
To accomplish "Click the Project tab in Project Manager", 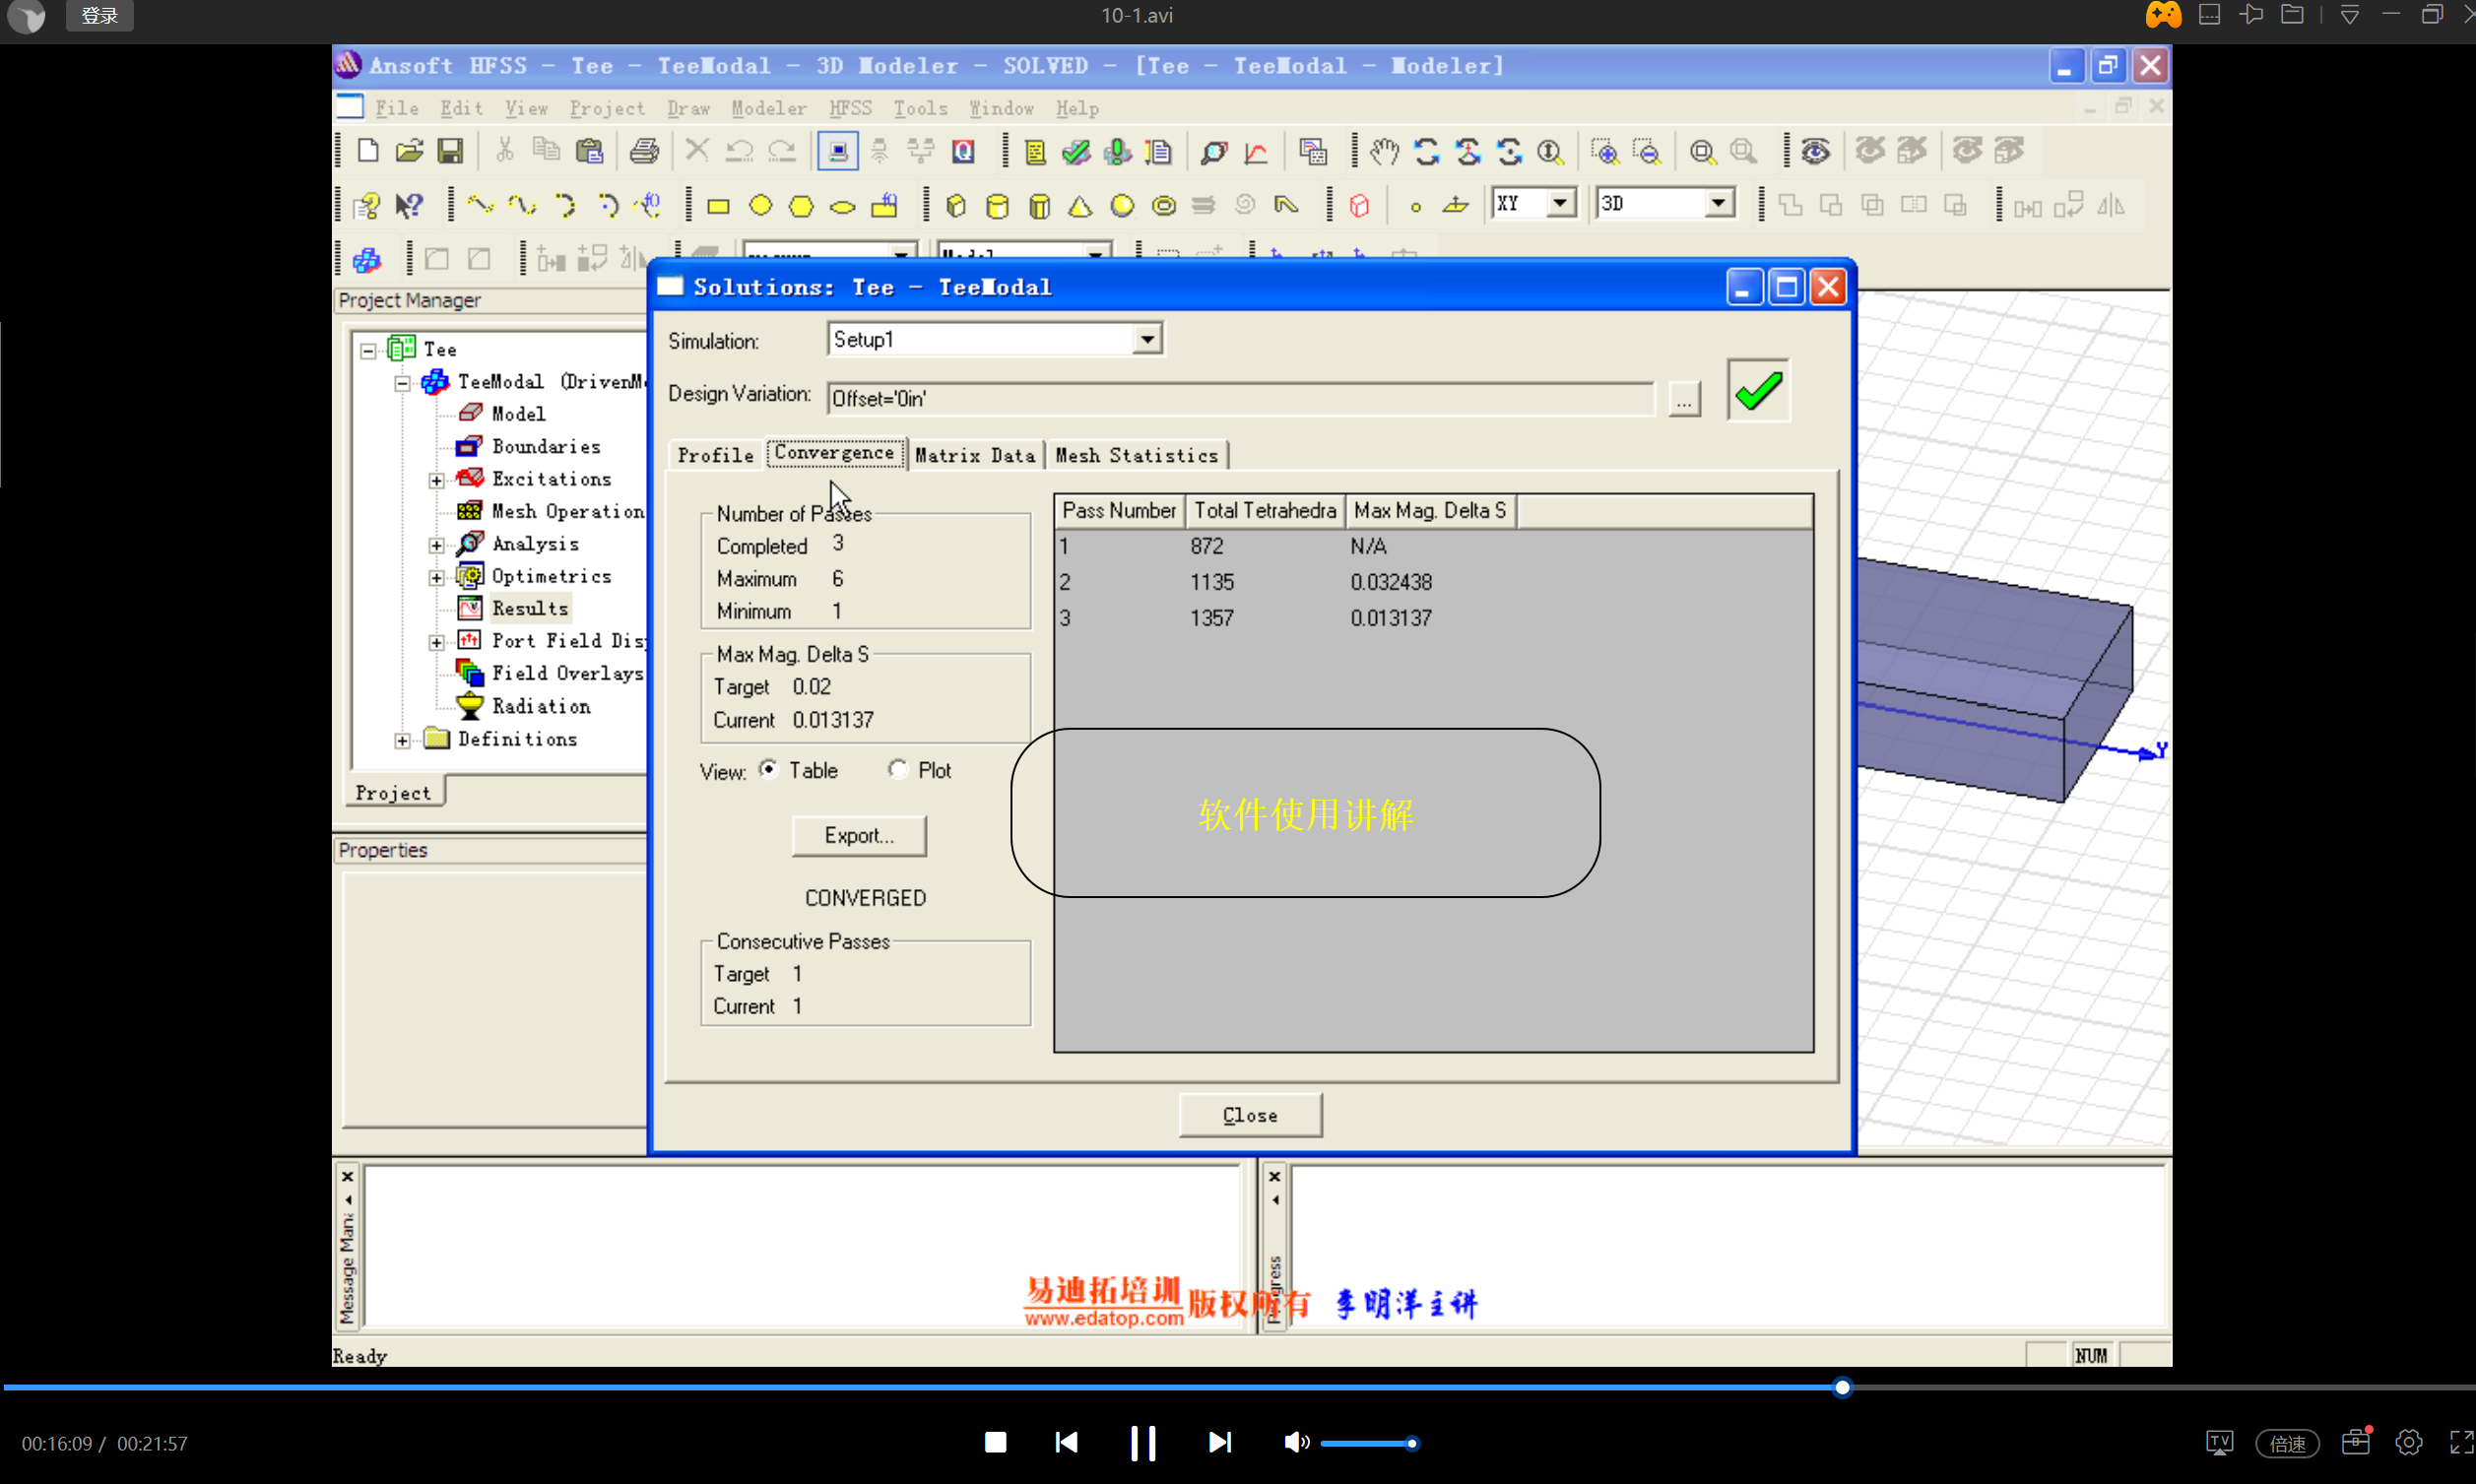I will 393,793.
